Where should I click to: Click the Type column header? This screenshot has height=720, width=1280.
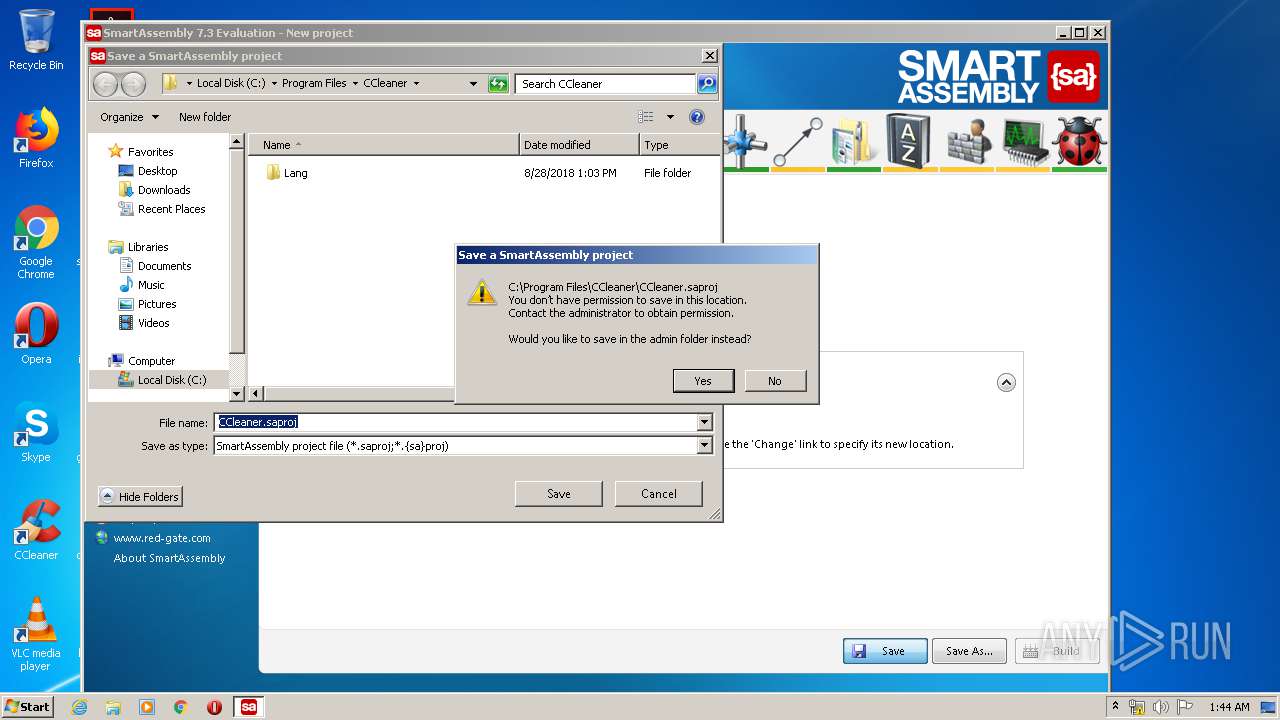[x=679, y=145]
